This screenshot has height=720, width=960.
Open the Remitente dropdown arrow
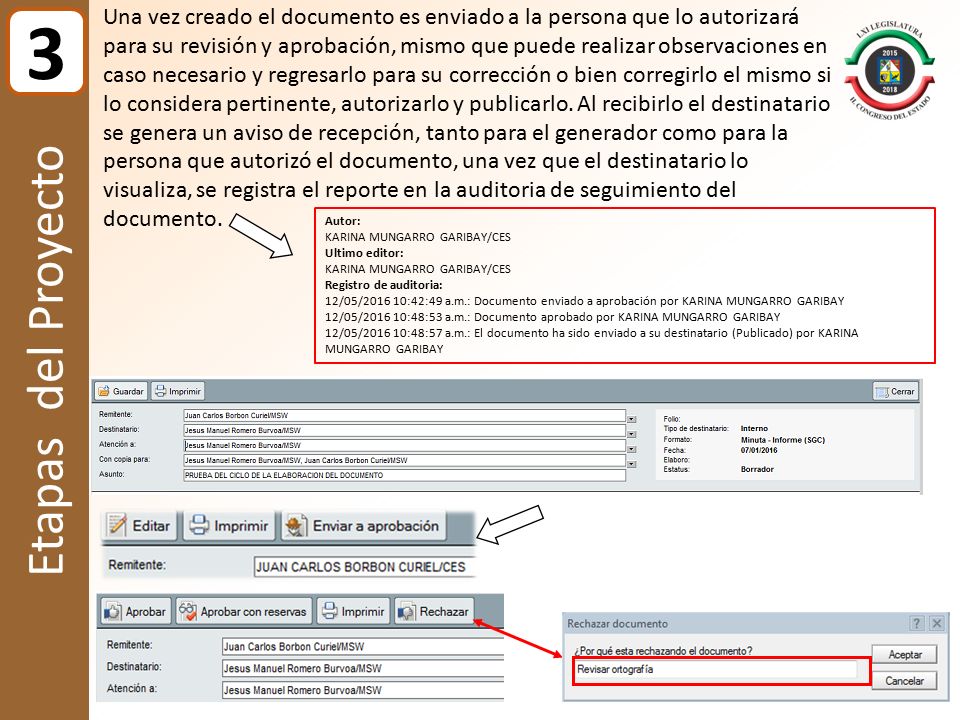(631, 419)
